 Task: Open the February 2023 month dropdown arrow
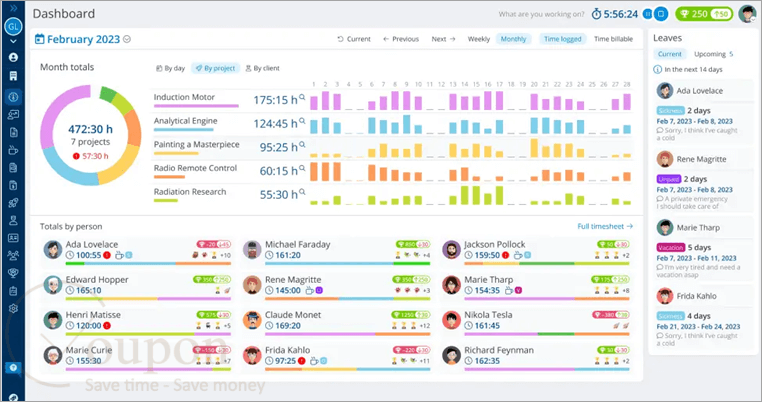click(x=127, y=39)
